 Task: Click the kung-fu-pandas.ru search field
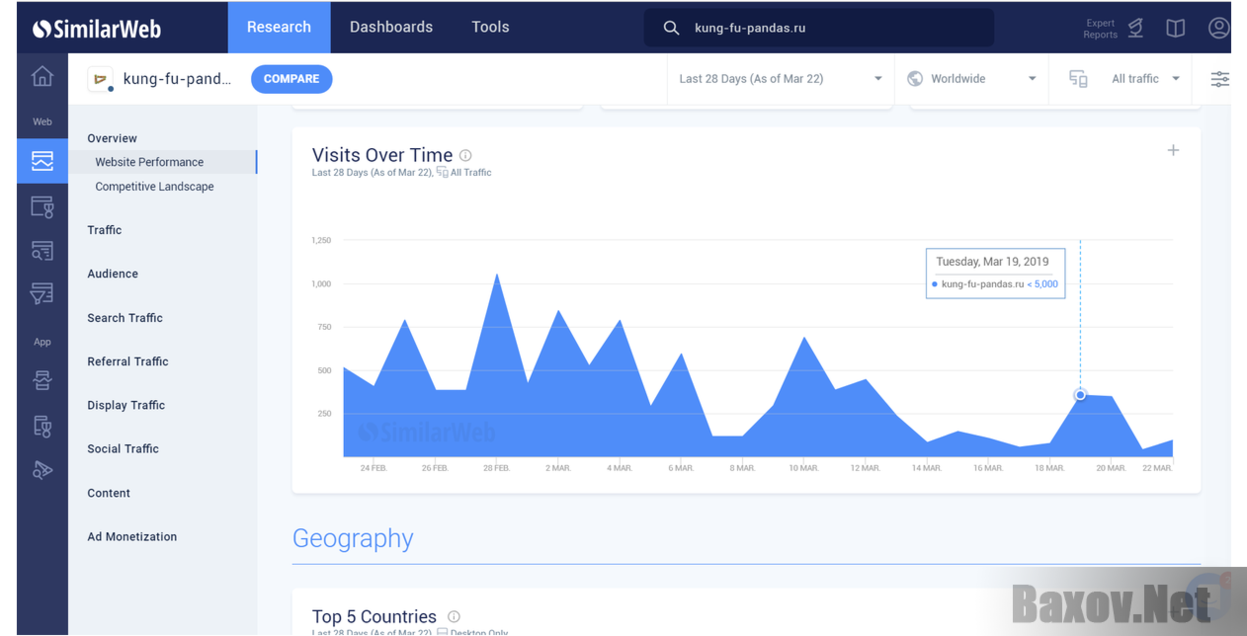point(819,28)
